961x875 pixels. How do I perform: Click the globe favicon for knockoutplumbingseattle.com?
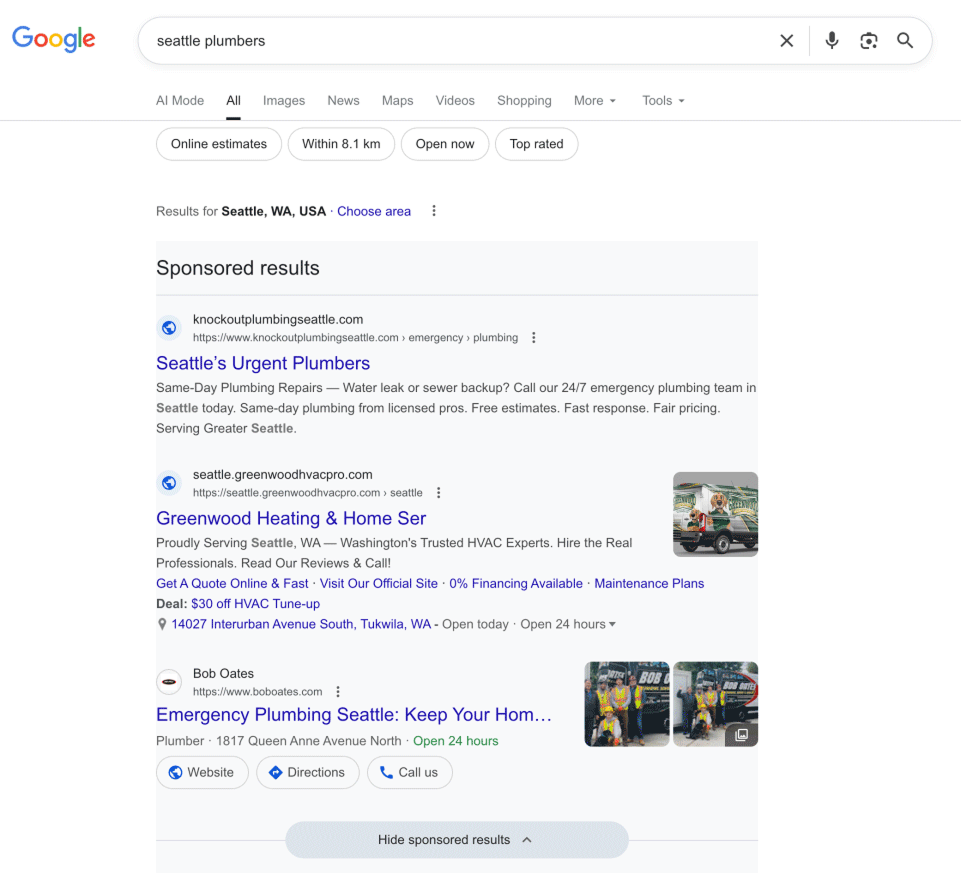click(x=169, y=328)
